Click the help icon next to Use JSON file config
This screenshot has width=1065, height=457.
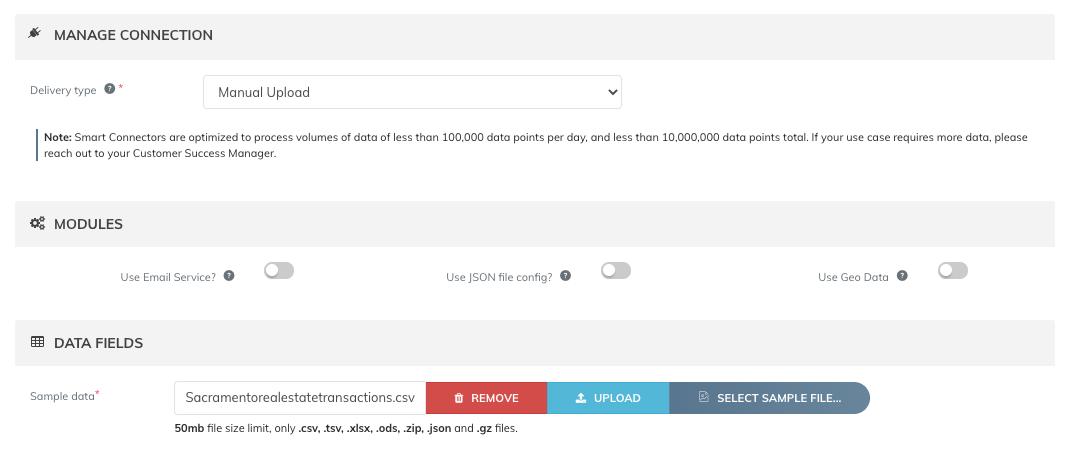pos(565,276)
